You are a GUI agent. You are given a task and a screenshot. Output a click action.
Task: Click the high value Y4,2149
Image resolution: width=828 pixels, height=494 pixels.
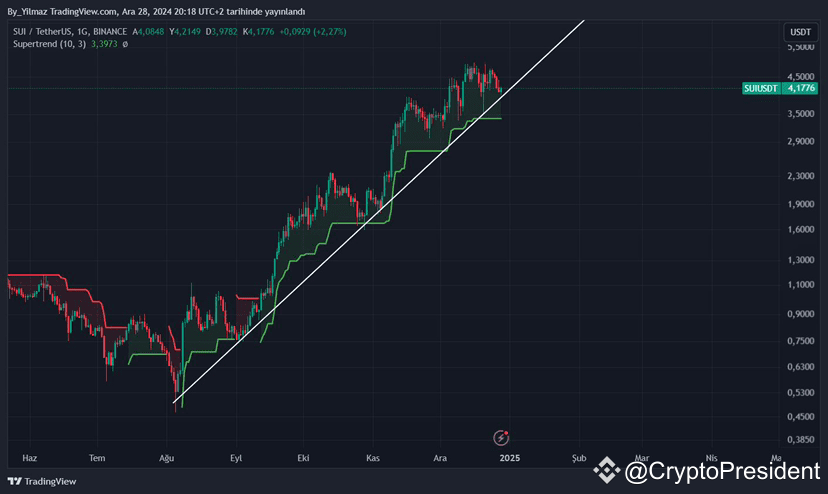185,32
